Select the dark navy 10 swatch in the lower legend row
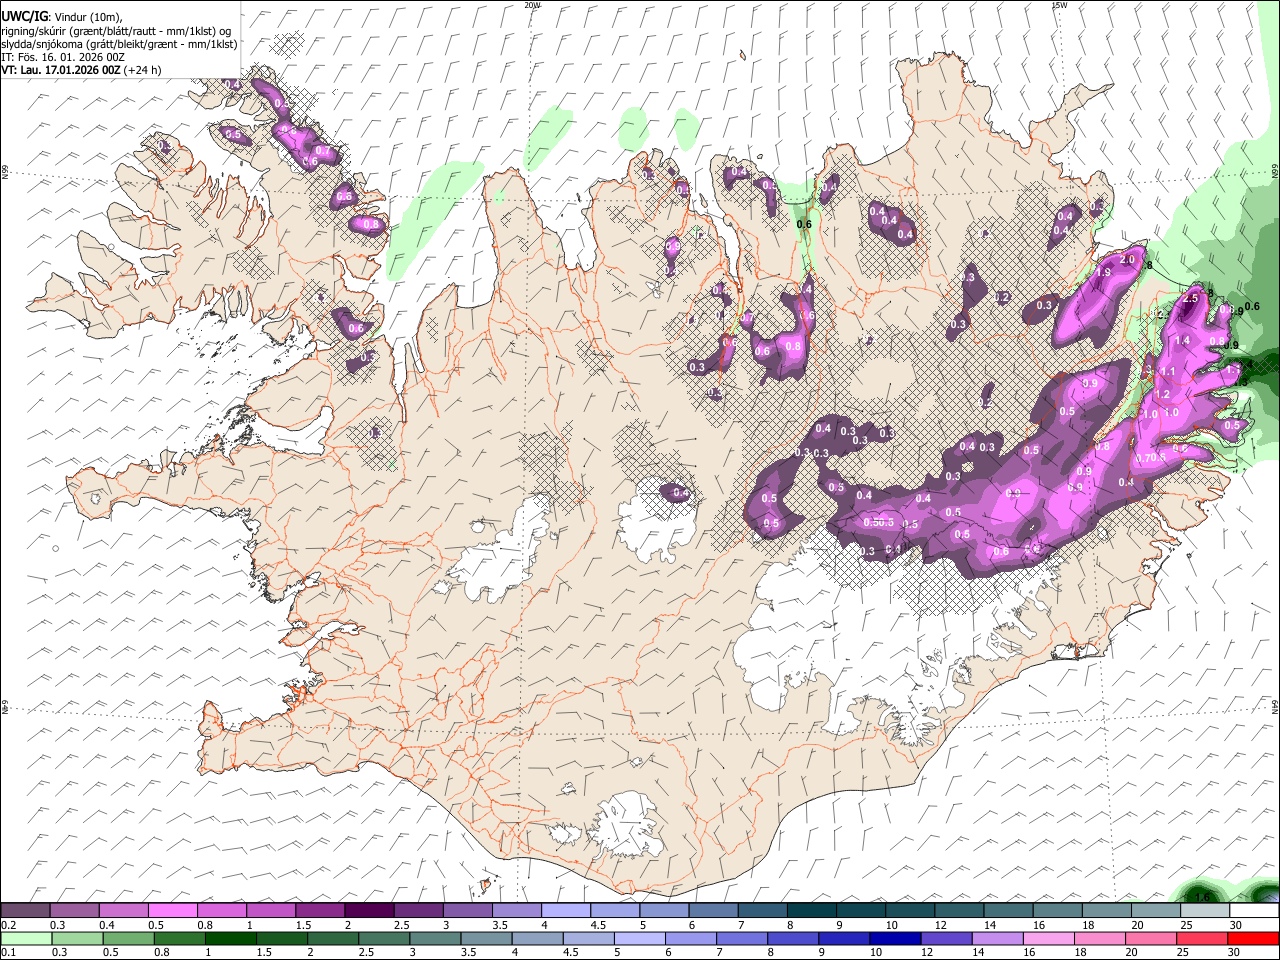This screenshot has width=1280, height=960. coord(894,939)
